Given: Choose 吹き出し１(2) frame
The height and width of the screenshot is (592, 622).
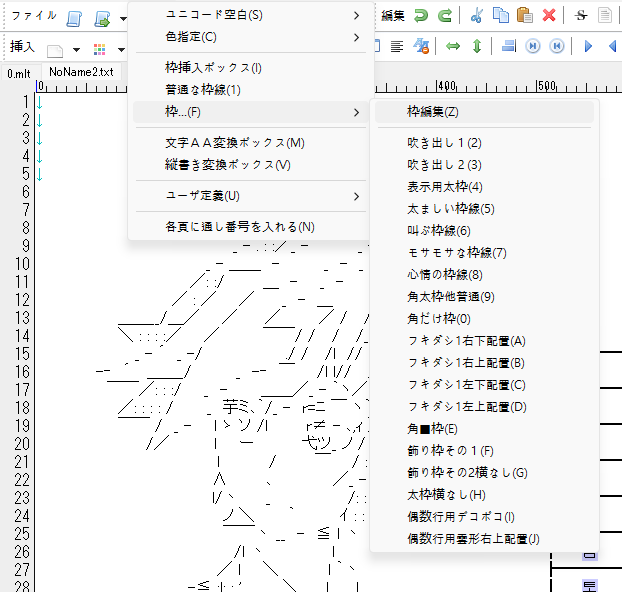Looking at the screenshot, I should 484,143.
